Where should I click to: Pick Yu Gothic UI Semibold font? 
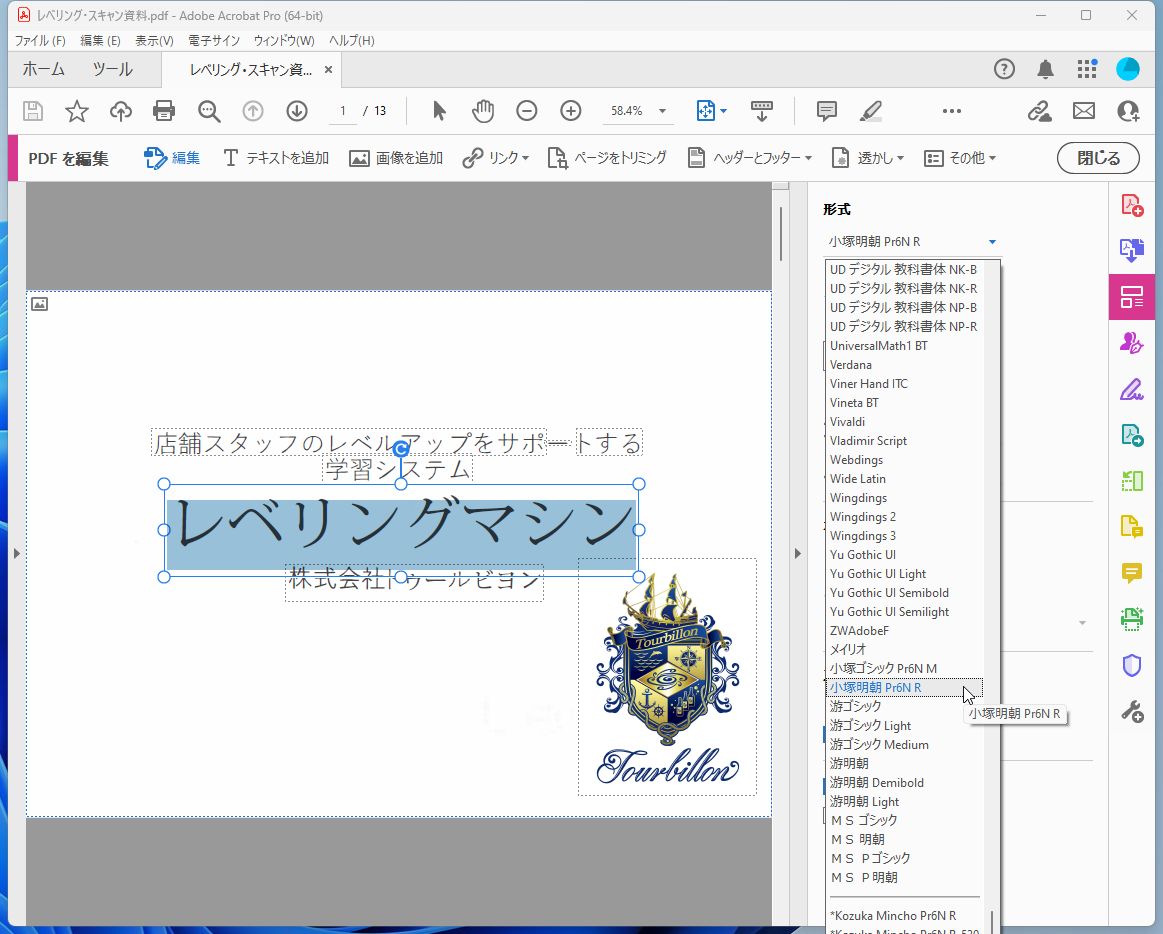905,593
